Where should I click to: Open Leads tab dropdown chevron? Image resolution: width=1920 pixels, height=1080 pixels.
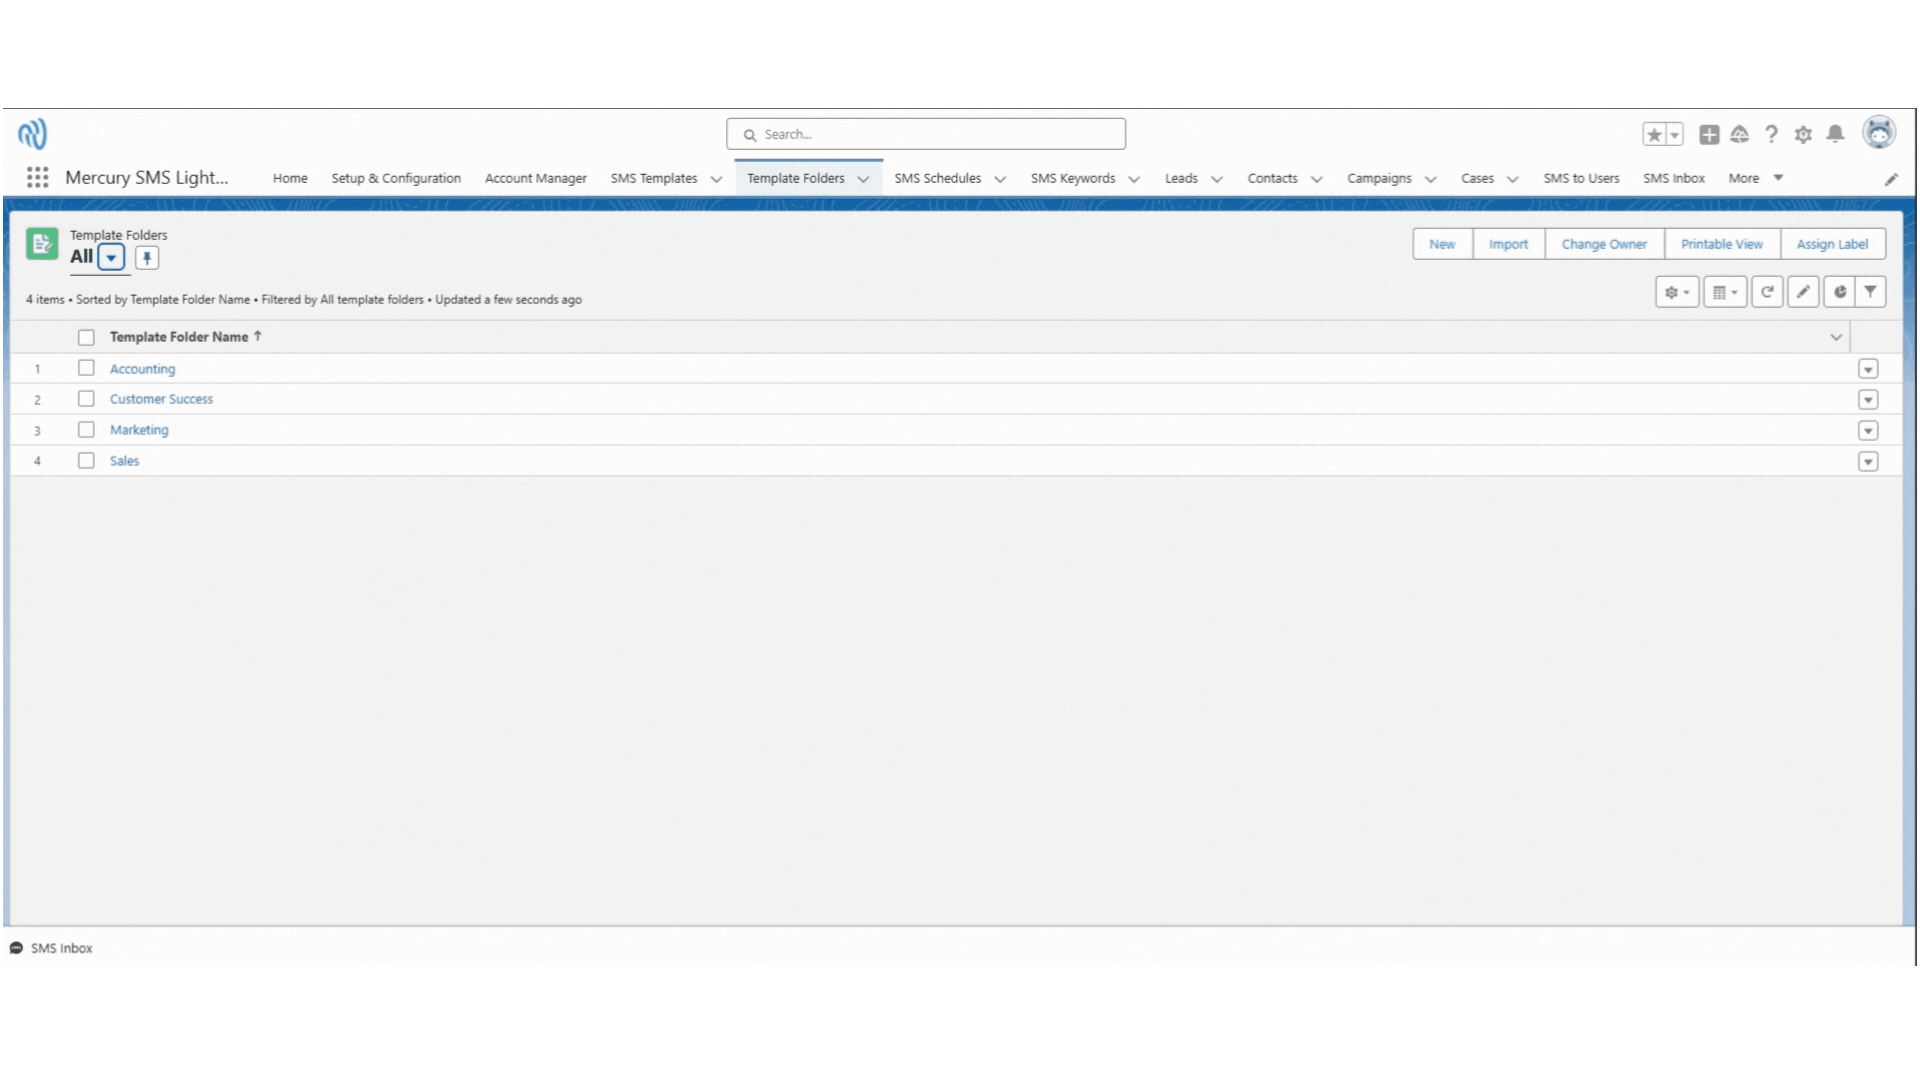click(x=1217, y=179)
